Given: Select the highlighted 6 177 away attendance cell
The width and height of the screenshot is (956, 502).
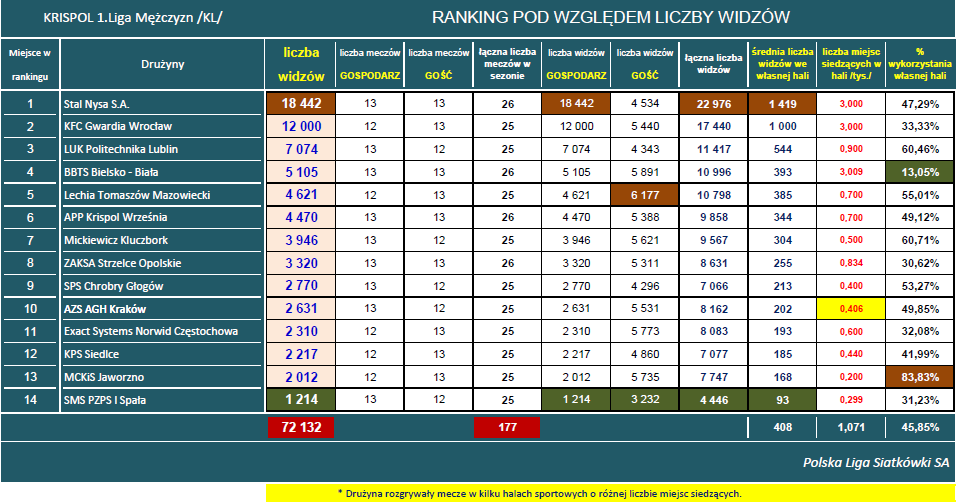Looking at the screenshot, I should pyautogui.click(x=645, y=195).
